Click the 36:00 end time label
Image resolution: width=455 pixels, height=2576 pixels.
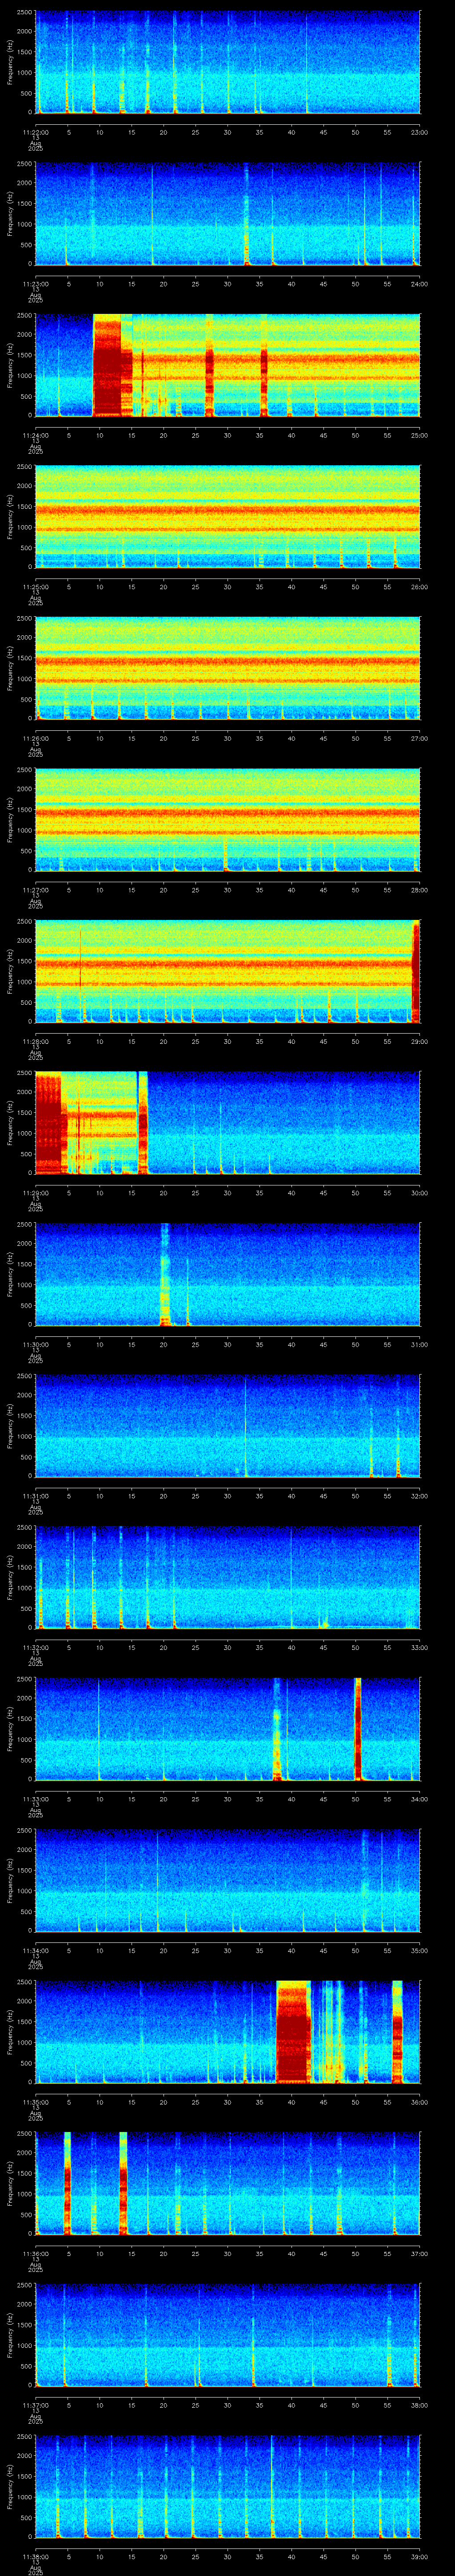(x=420, y=2102)
